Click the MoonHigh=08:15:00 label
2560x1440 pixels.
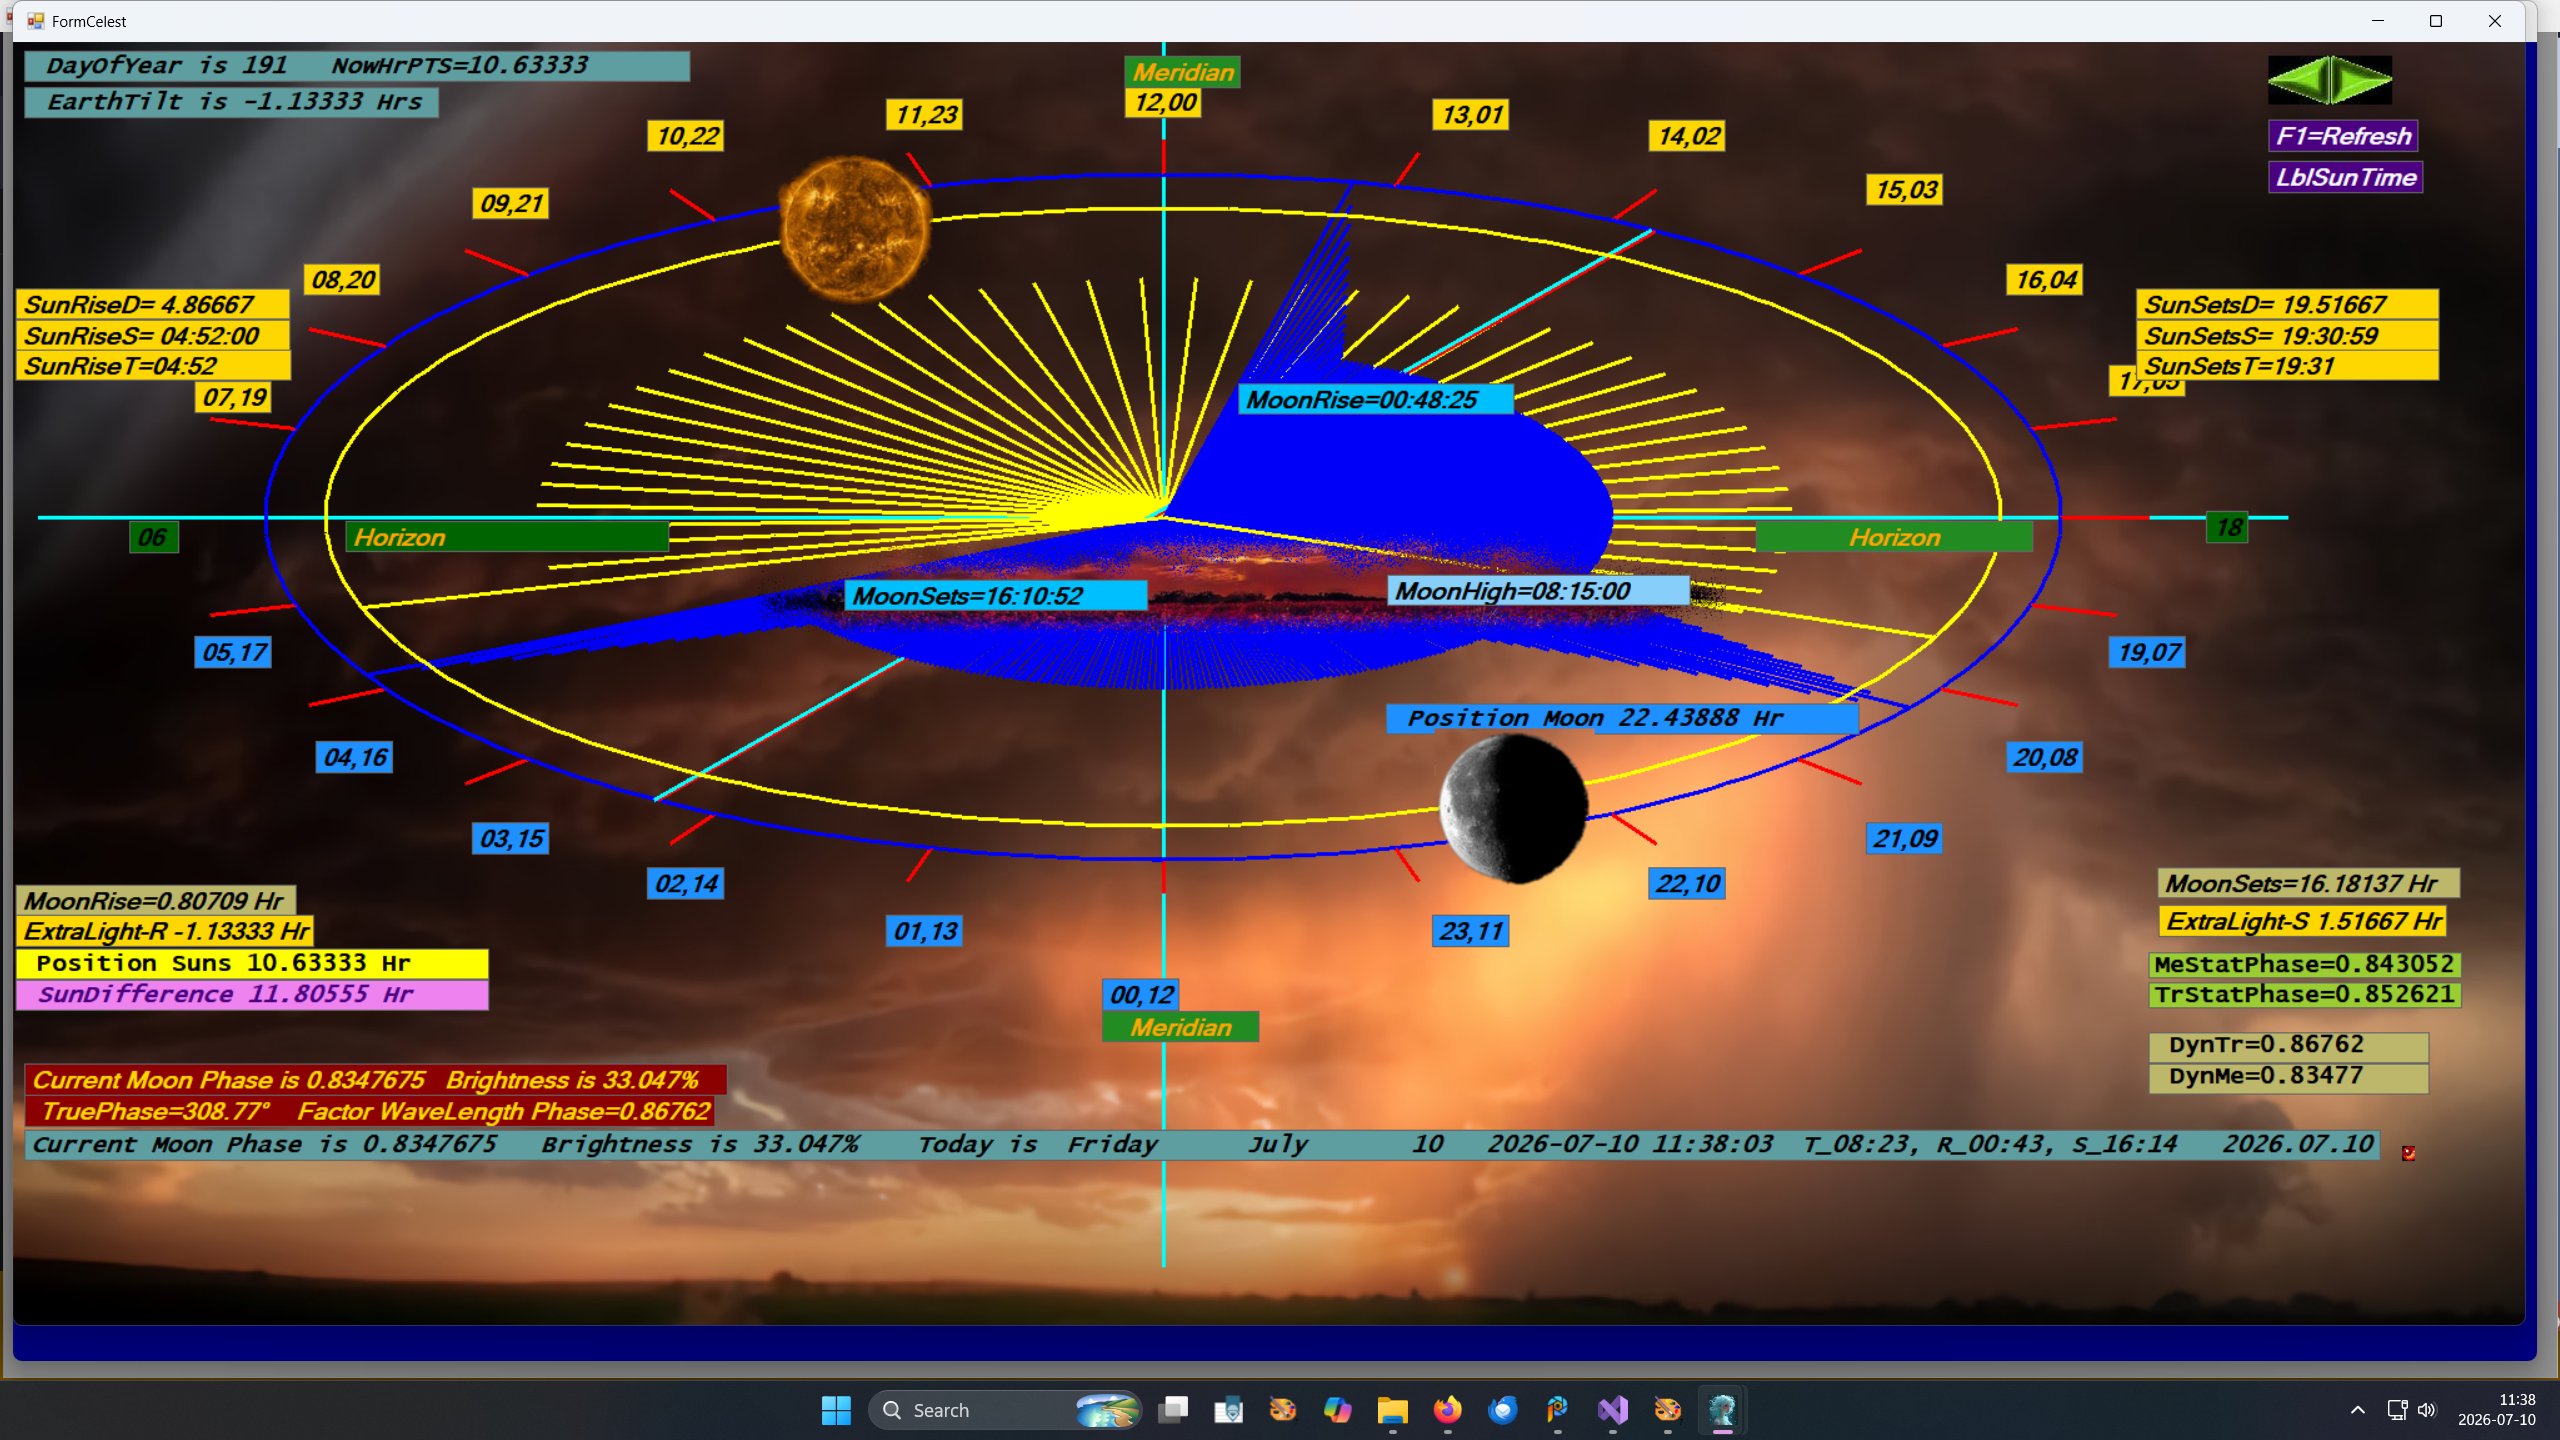[x=1538, y=591]
